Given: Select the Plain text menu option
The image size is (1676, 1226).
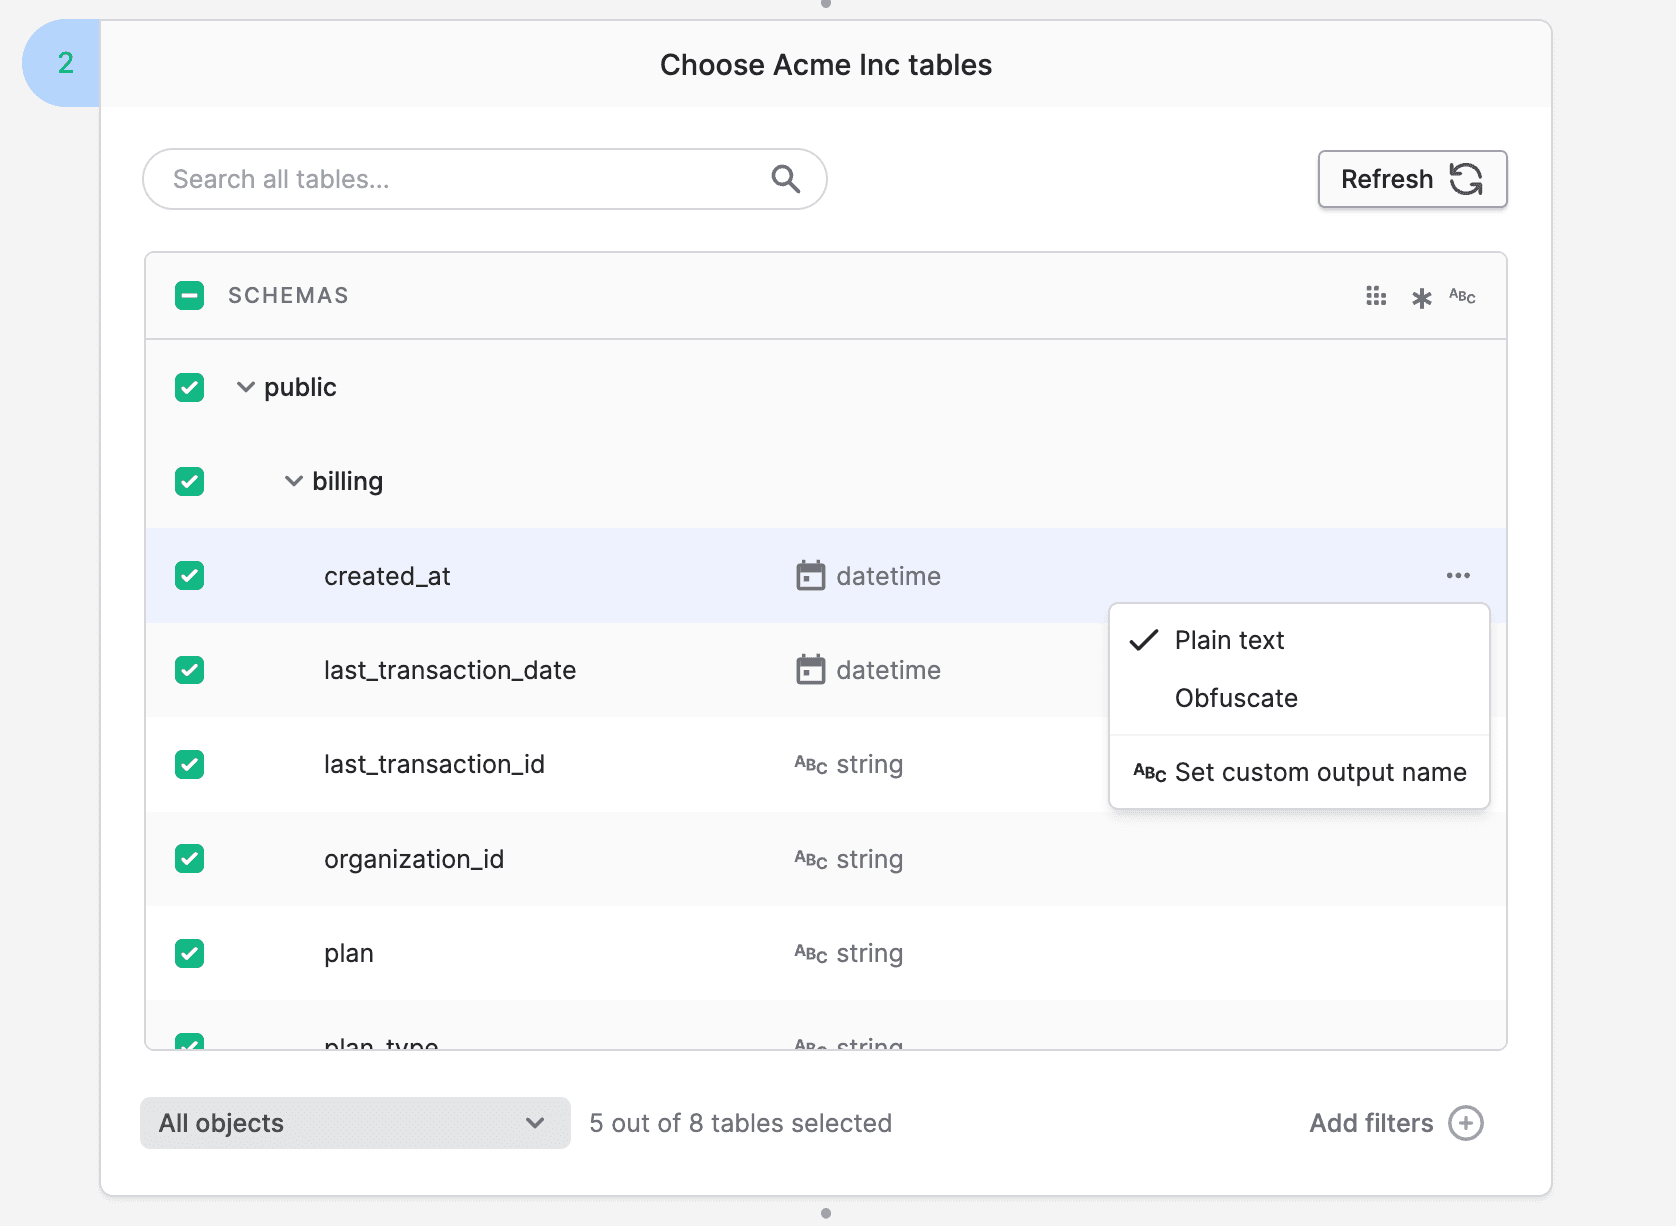Looking at the screenshot, I should coord(1229,640).
